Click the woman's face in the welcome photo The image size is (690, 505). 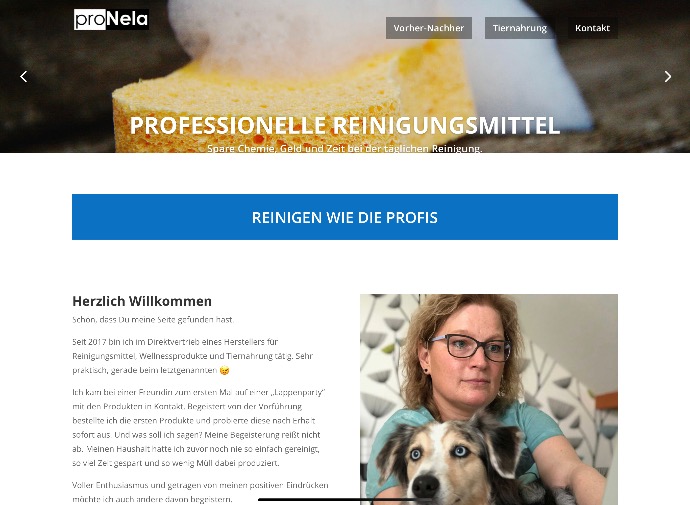coord(466,356)
